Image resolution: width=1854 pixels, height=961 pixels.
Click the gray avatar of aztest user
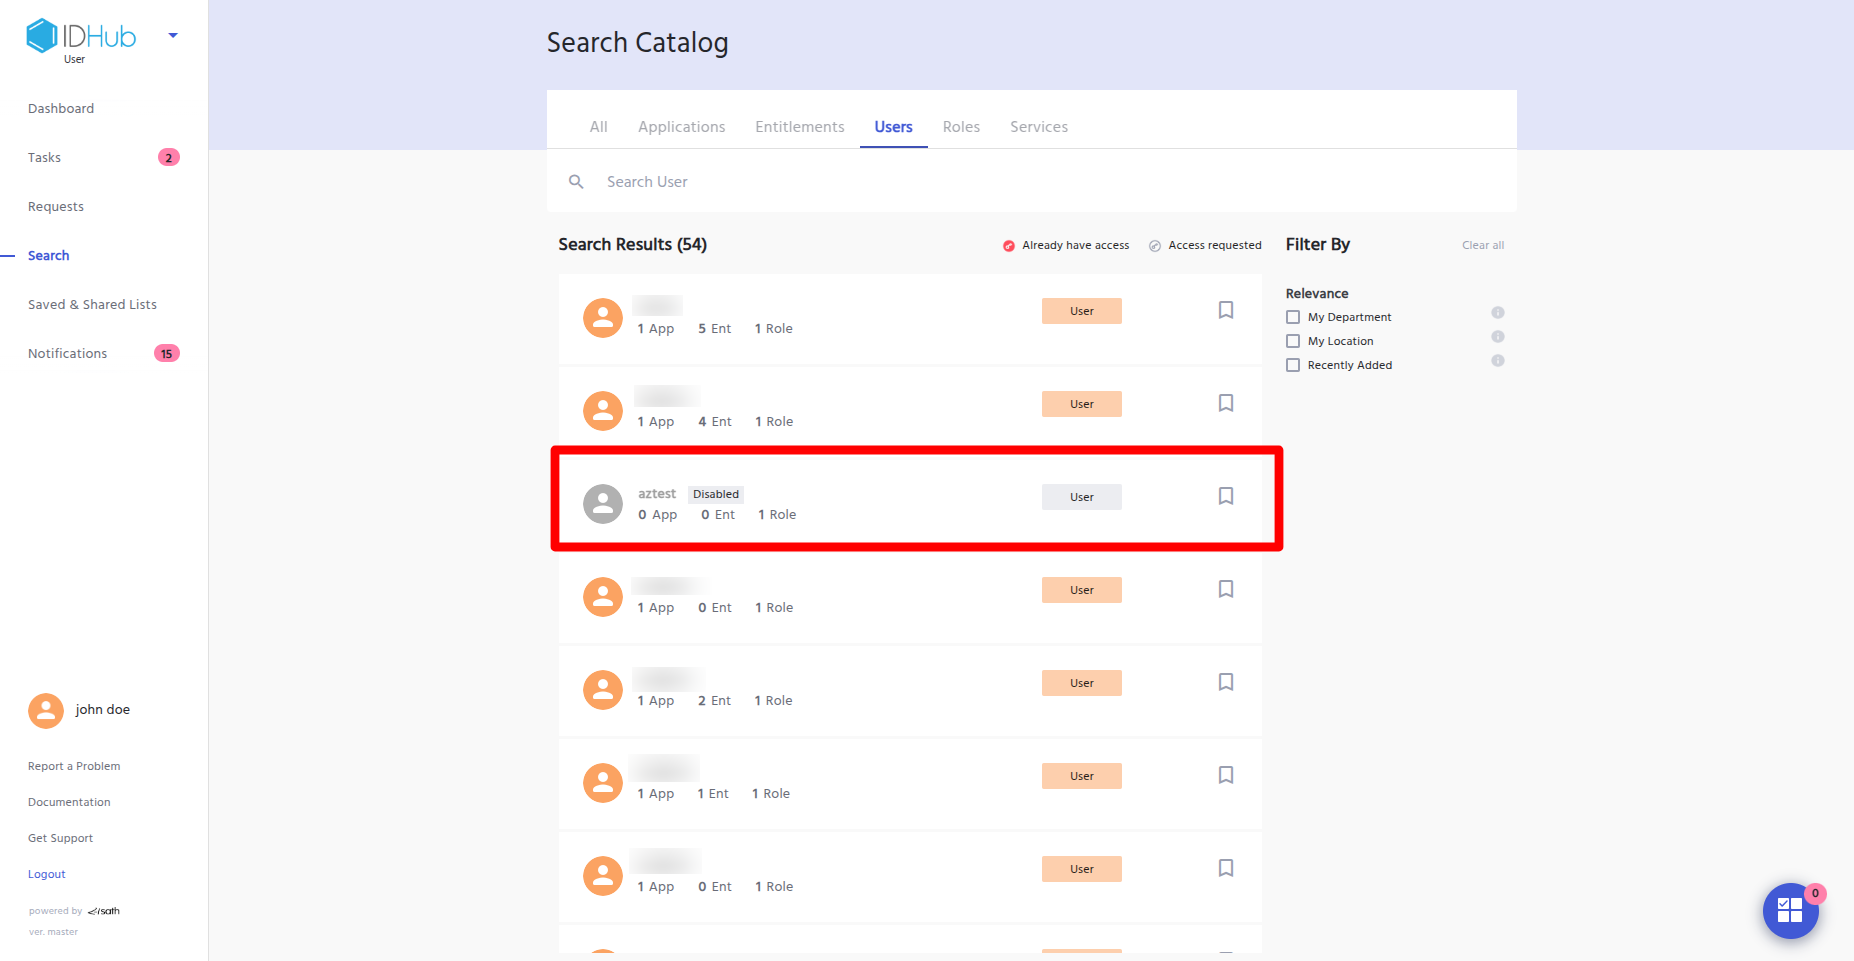coord(602,504)
